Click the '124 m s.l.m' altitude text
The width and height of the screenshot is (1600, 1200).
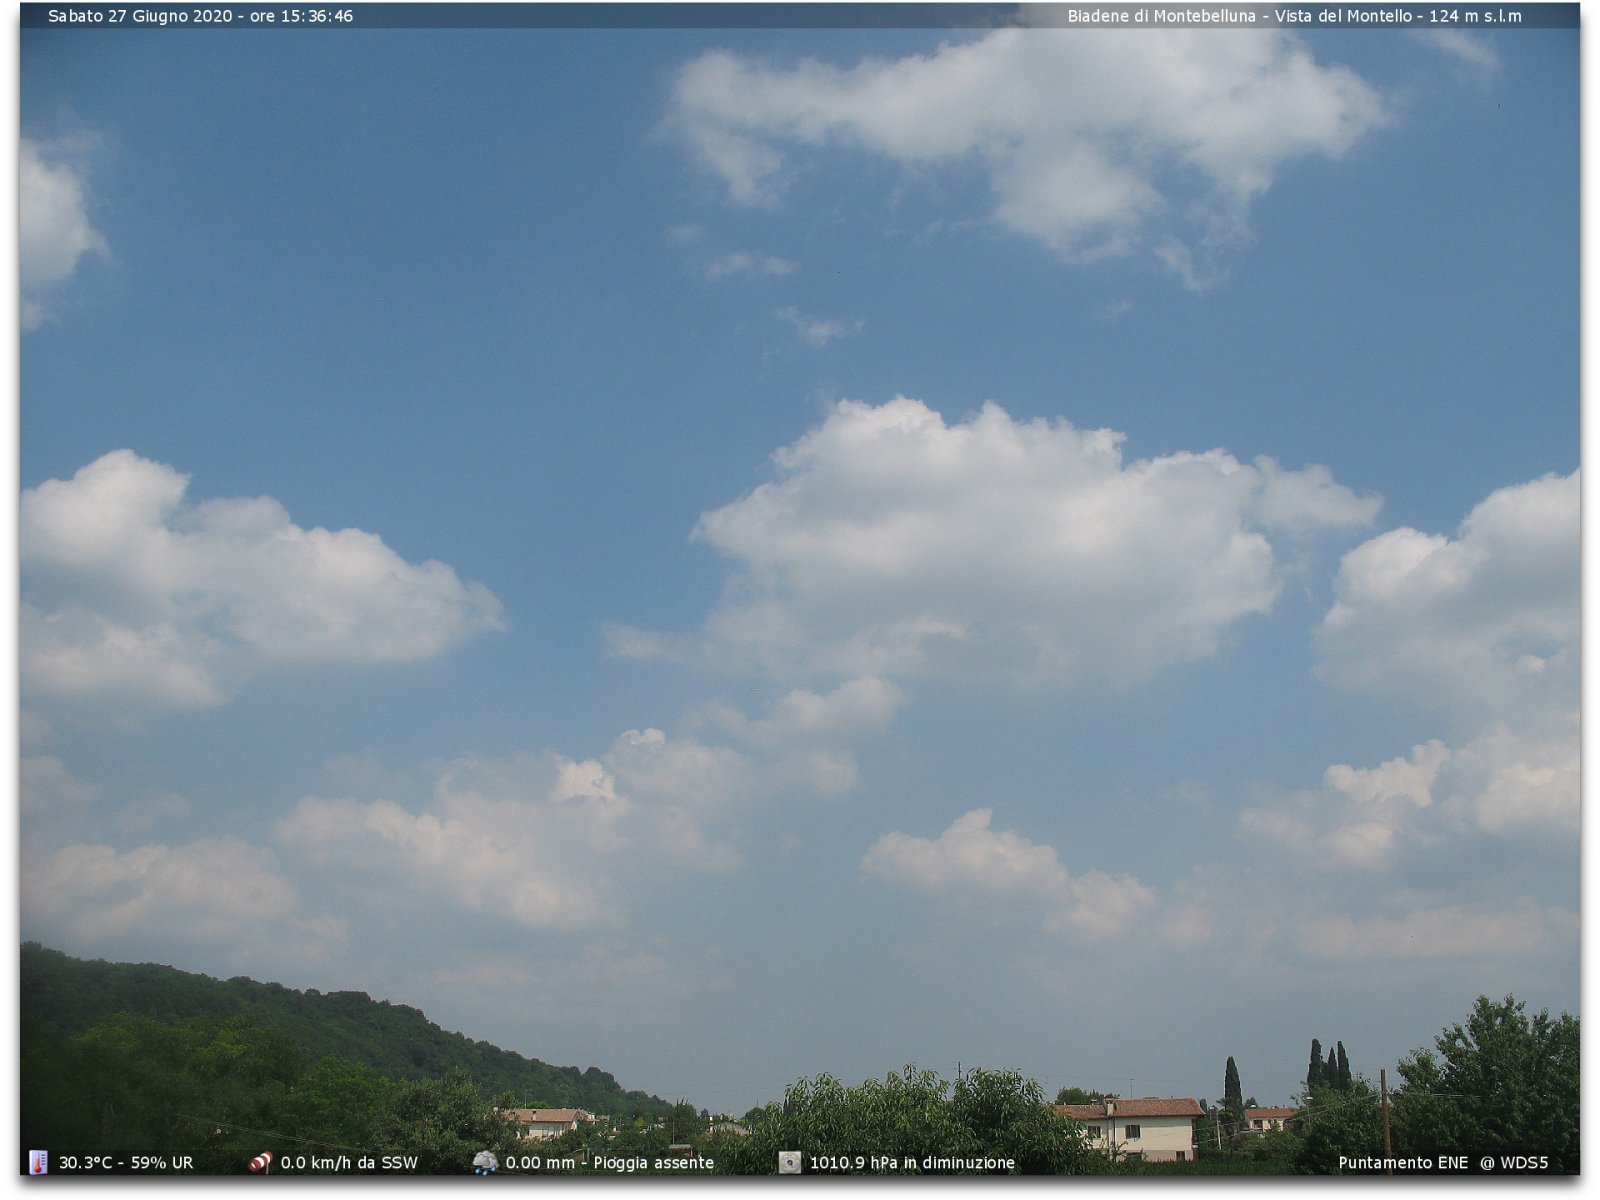[1475, 16]
